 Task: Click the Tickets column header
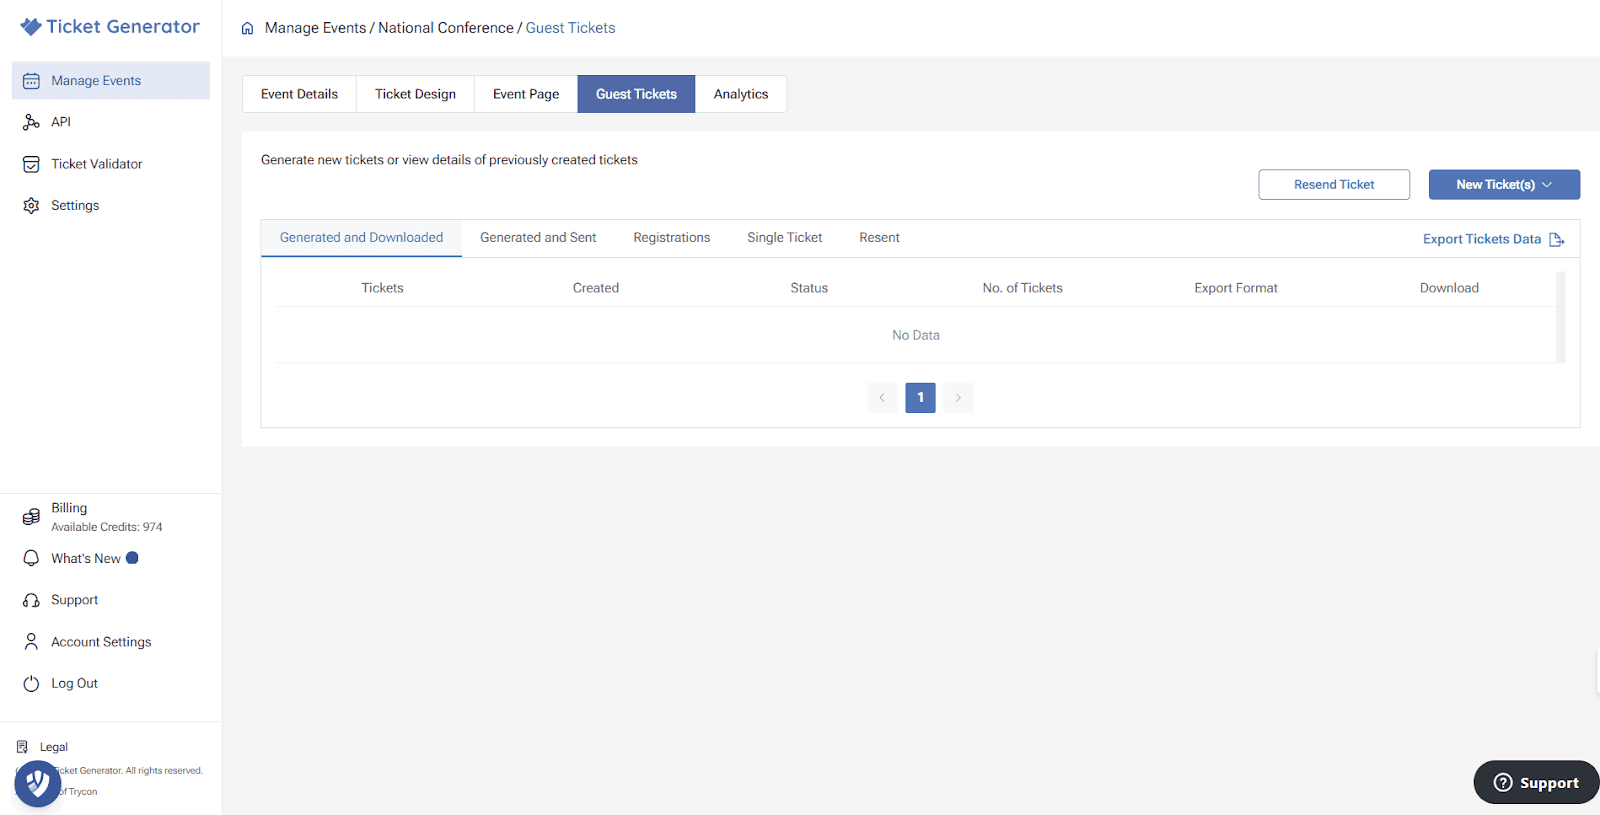click(382, 288)
